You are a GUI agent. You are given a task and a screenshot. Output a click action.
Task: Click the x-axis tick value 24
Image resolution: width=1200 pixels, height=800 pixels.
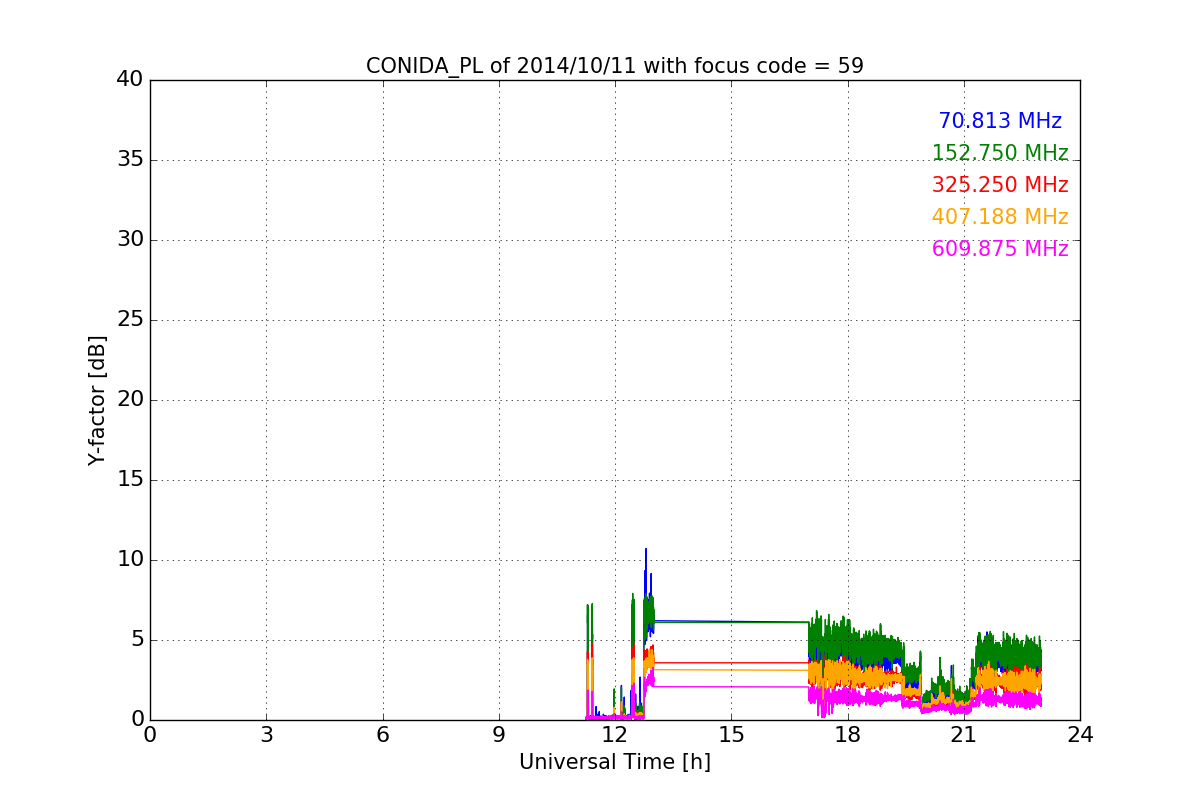click(1080, 735)
